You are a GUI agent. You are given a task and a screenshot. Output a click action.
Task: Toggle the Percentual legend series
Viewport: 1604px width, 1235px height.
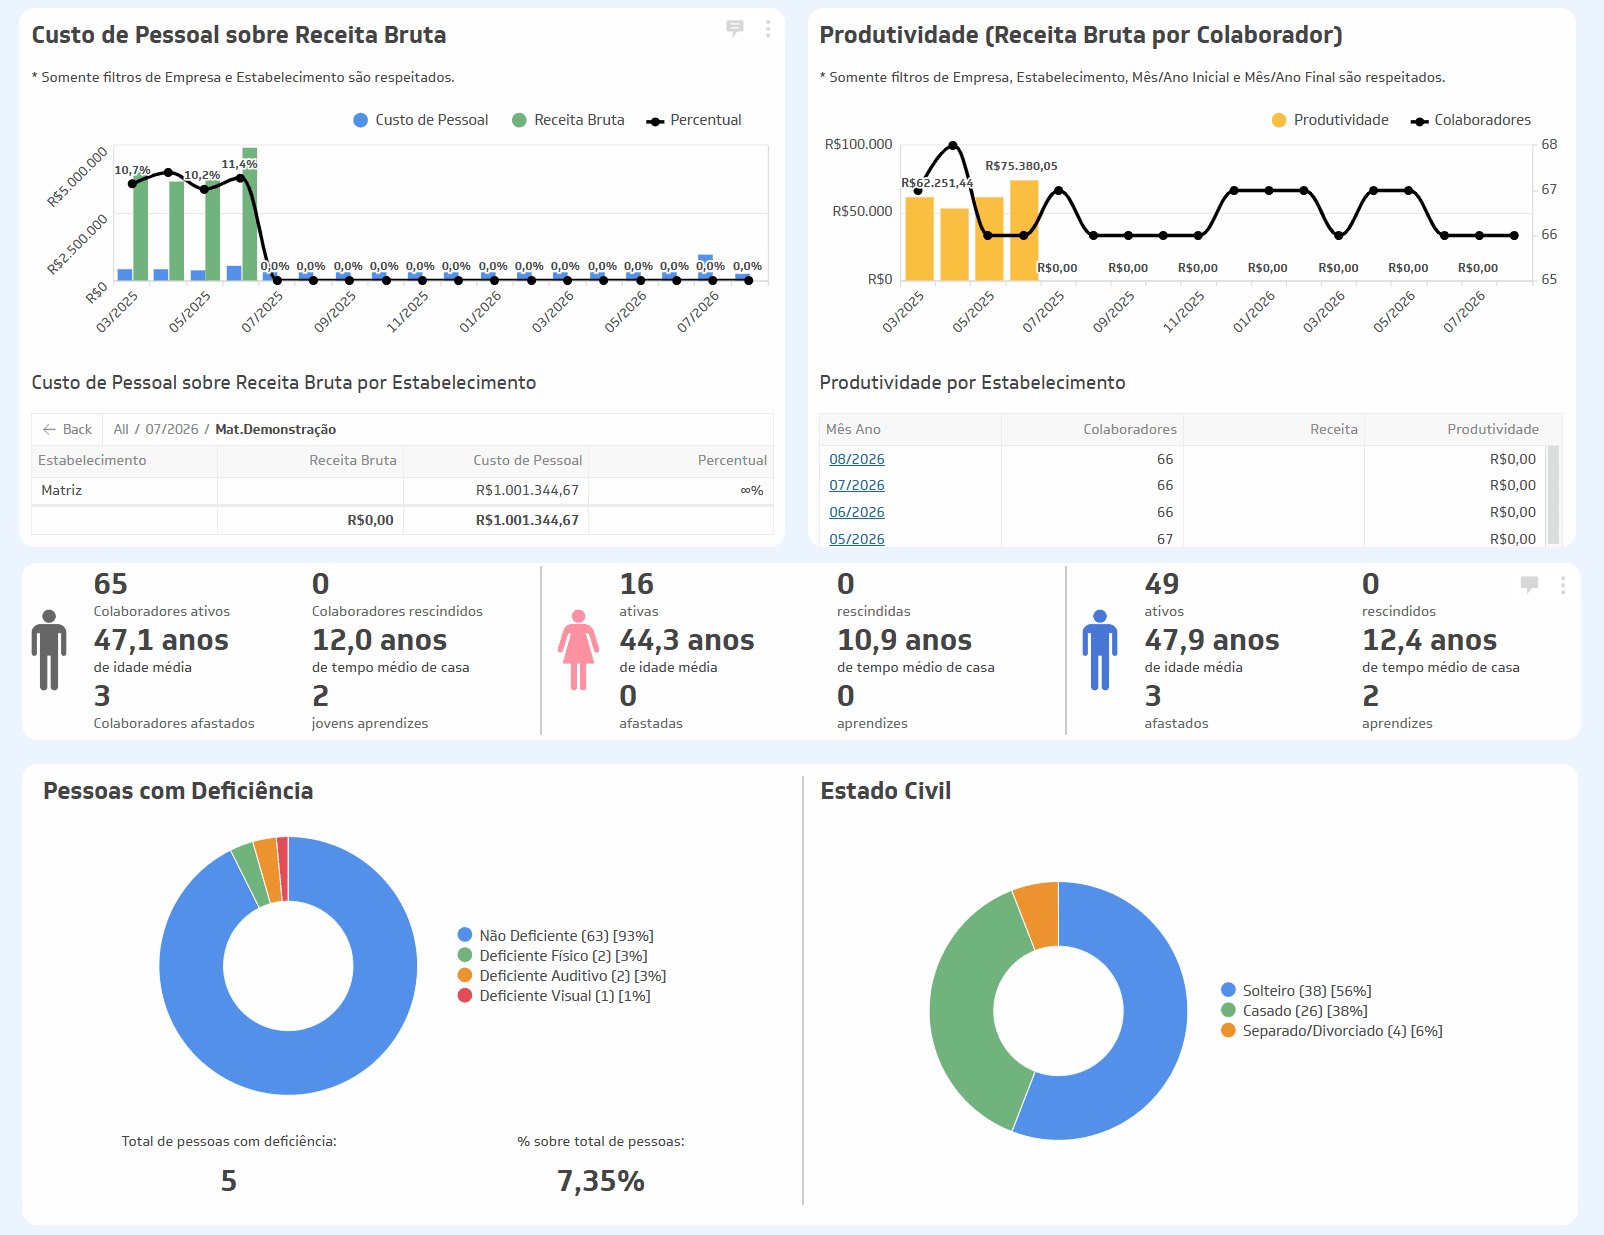pyautogui.click(x=694, y=120)
